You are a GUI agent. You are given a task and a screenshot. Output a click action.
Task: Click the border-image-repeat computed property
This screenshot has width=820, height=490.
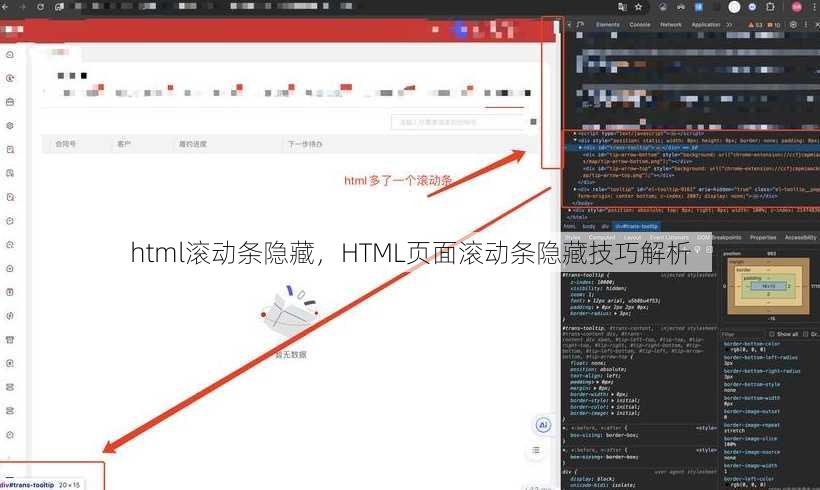[x=751, y=425]
